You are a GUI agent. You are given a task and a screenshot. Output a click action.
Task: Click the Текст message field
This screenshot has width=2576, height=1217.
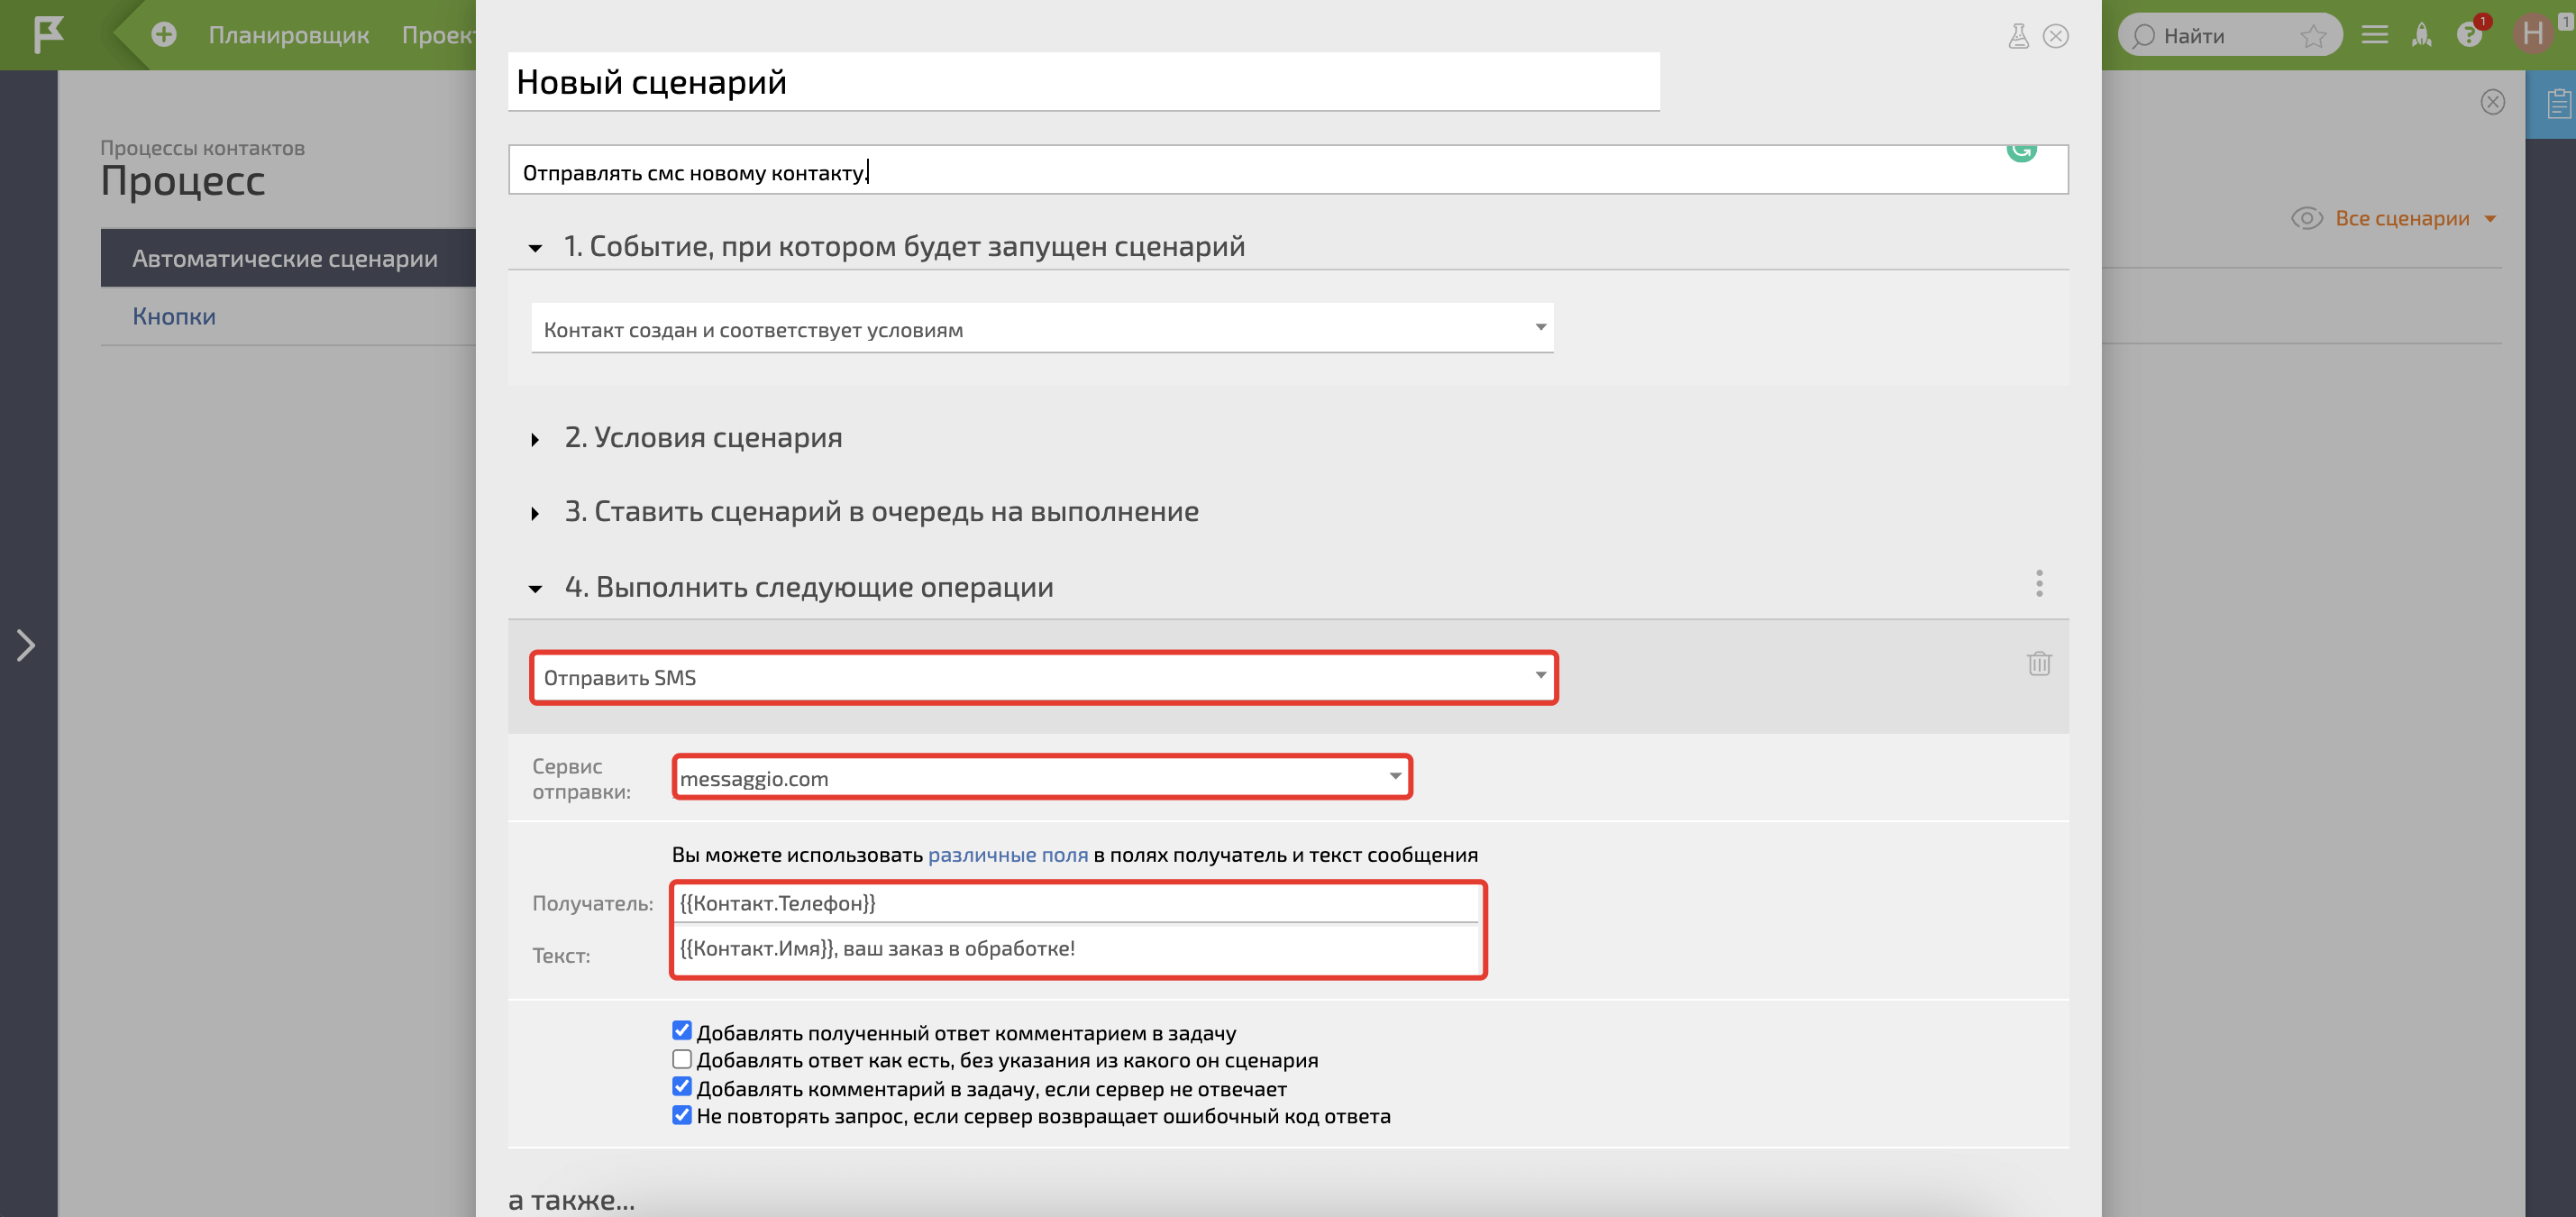coord(1077,950)
